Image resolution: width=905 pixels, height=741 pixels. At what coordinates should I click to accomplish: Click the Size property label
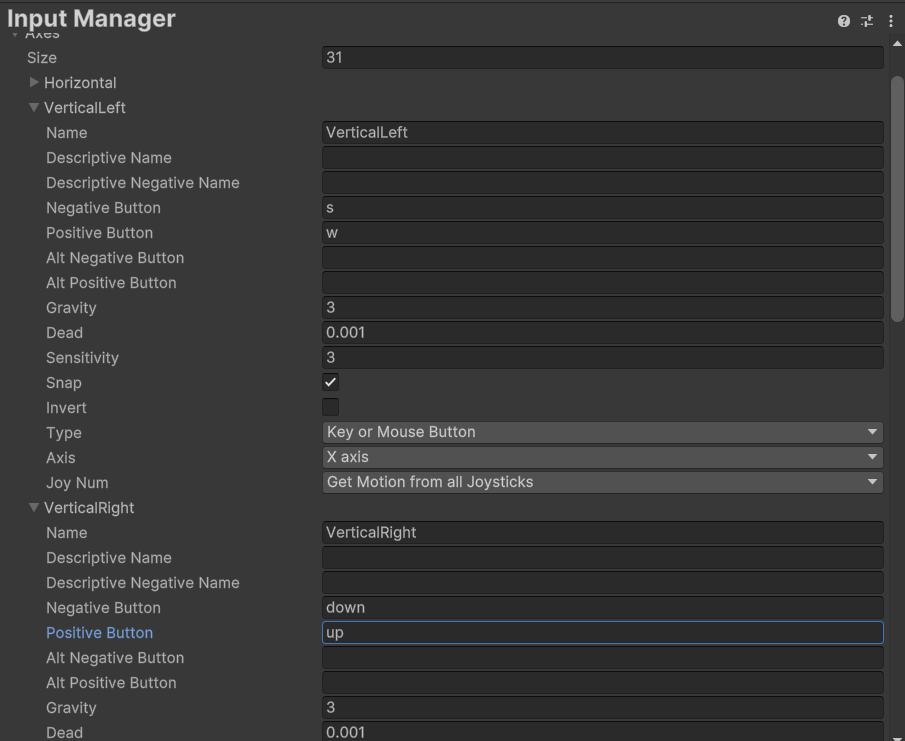[42, 58]
